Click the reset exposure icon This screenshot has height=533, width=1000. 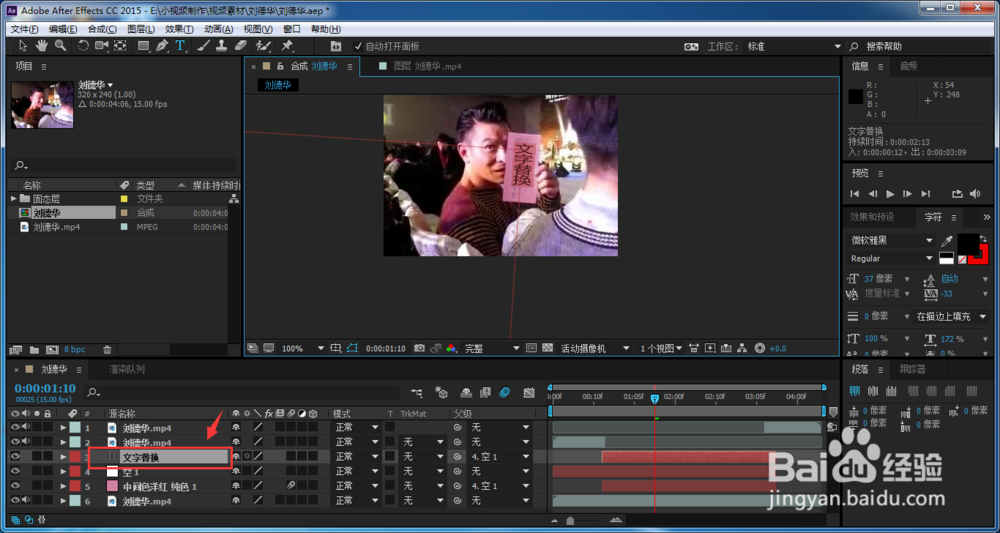coord(759,348)
